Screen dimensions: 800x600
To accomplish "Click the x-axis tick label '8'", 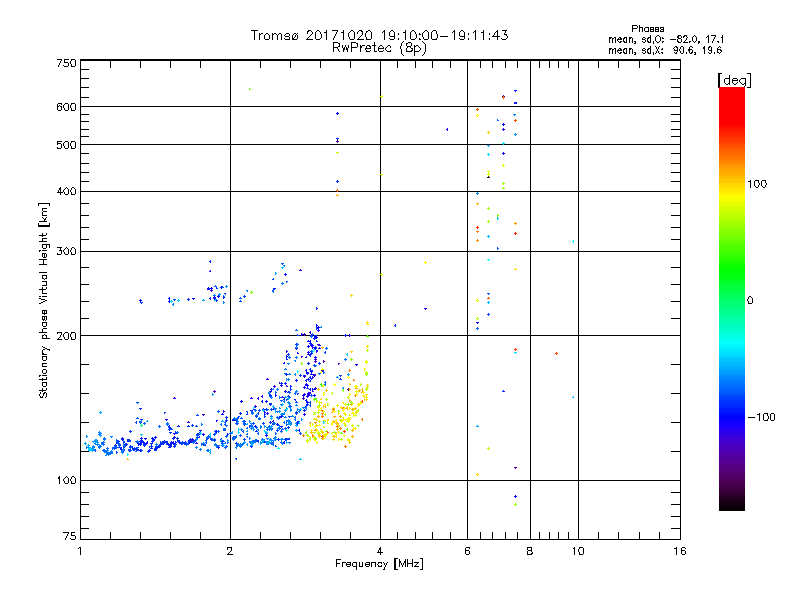I will point(530,551).
